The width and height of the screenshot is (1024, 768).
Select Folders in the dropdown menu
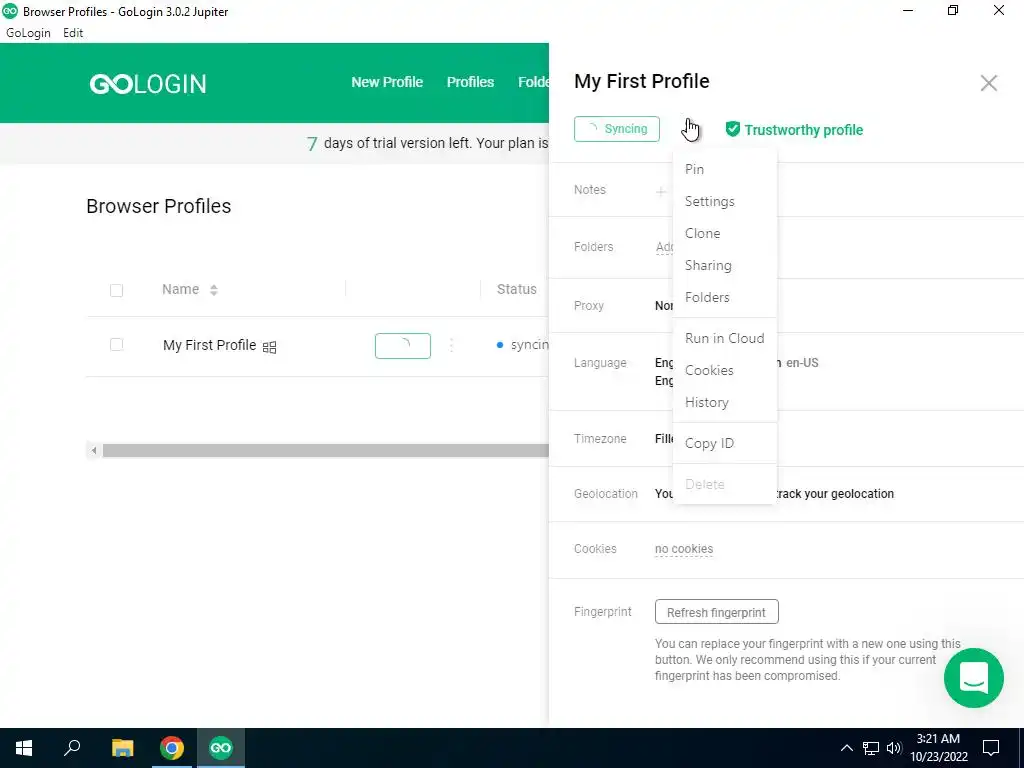pos(725,297)
